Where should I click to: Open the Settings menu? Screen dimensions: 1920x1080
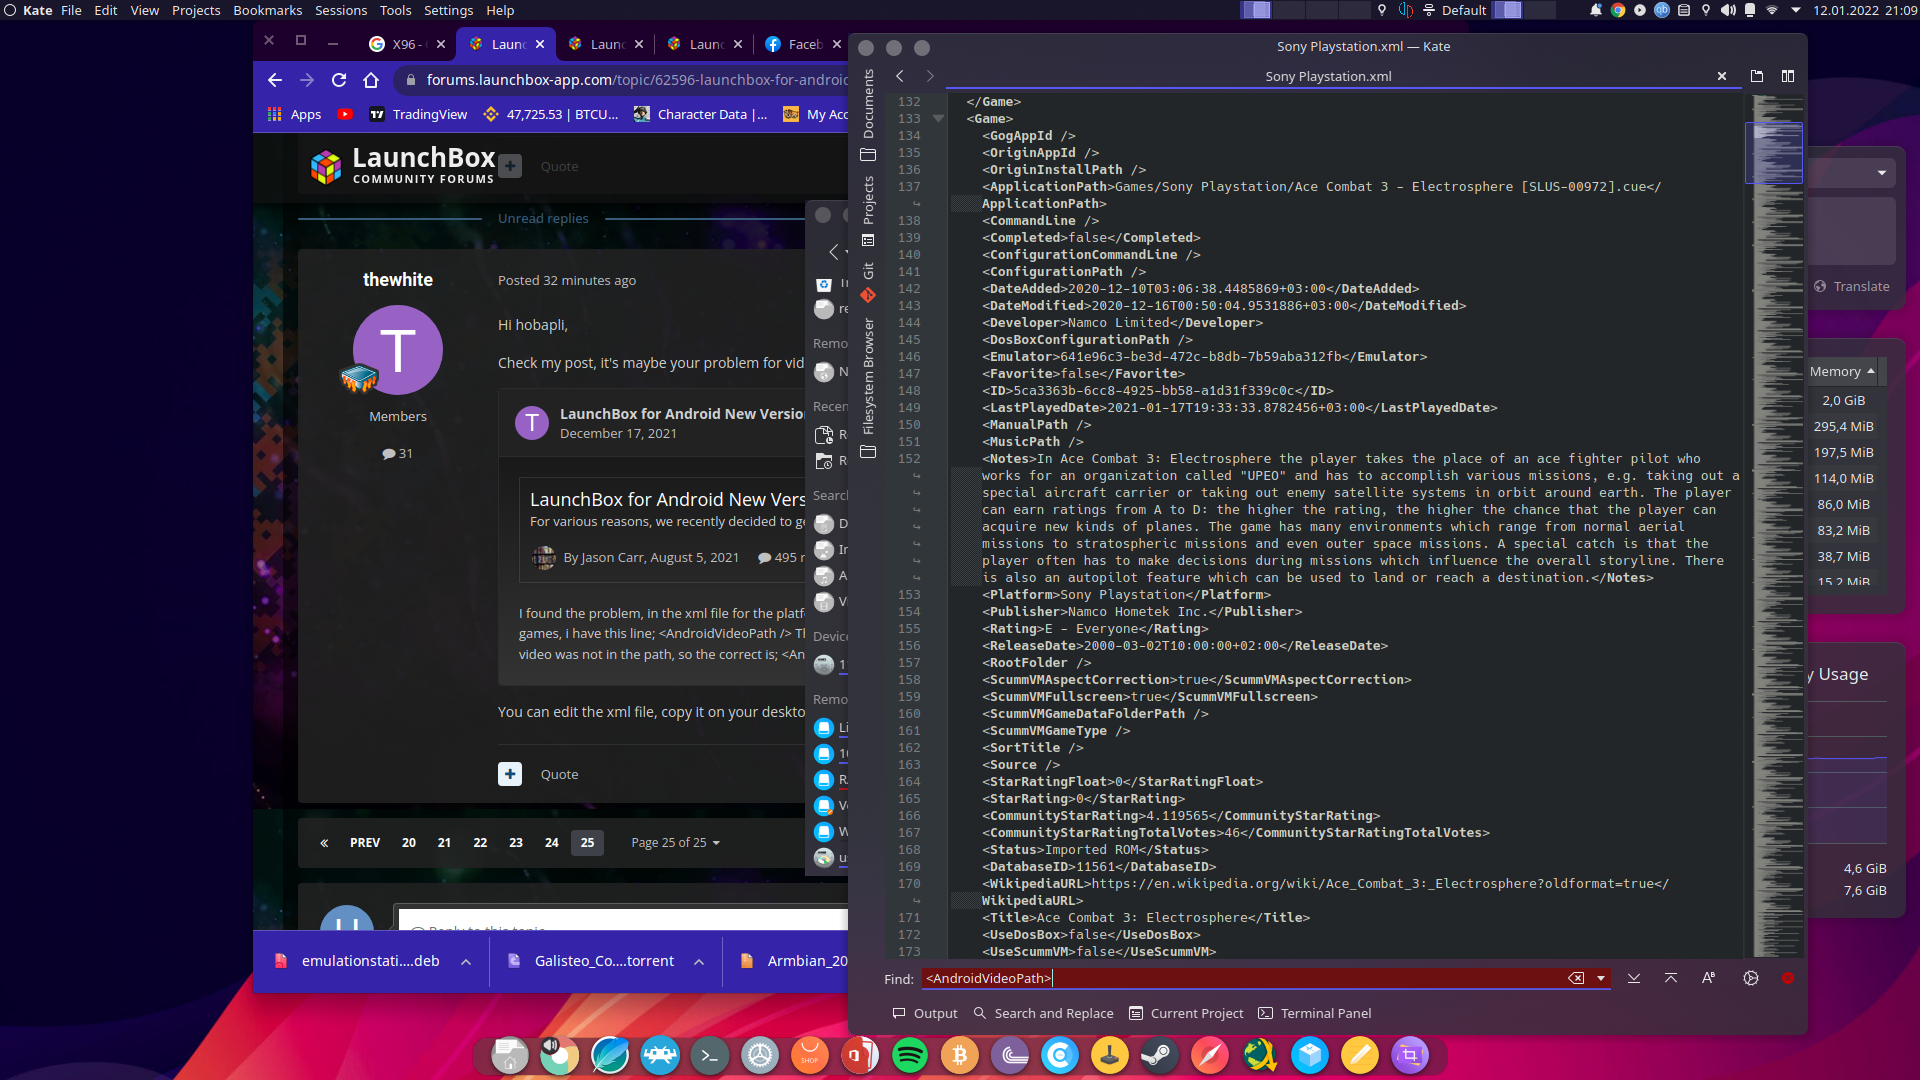tap(448, 10)
